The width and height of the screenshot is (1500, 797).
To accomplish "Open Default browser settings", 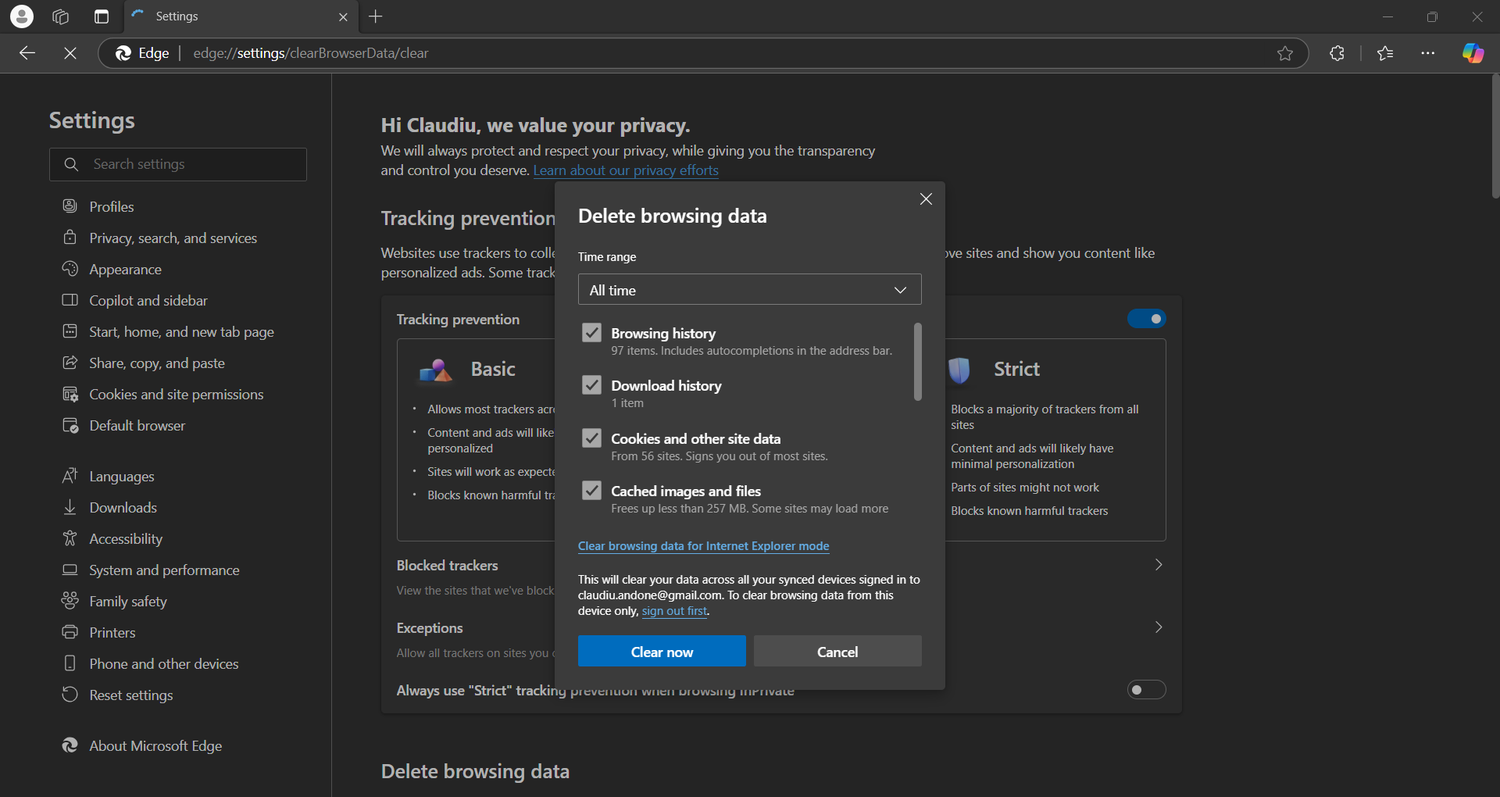I will coord(137,425).
